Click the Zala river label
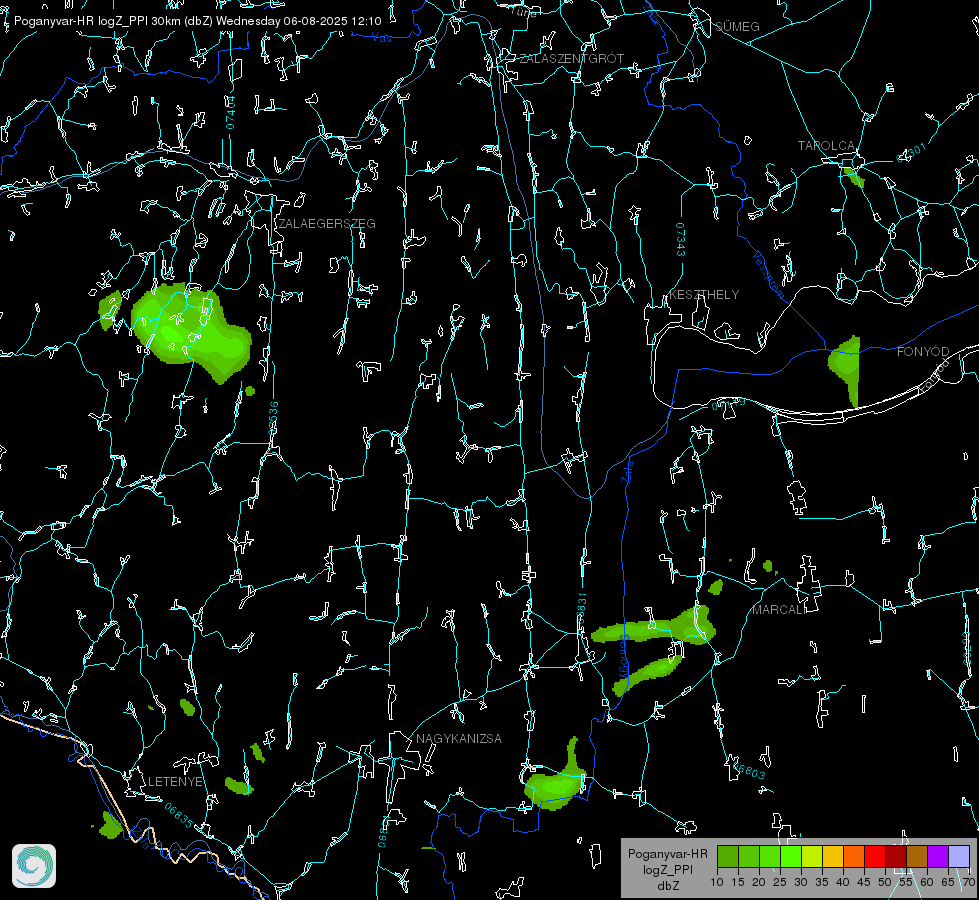 [627, 470]
